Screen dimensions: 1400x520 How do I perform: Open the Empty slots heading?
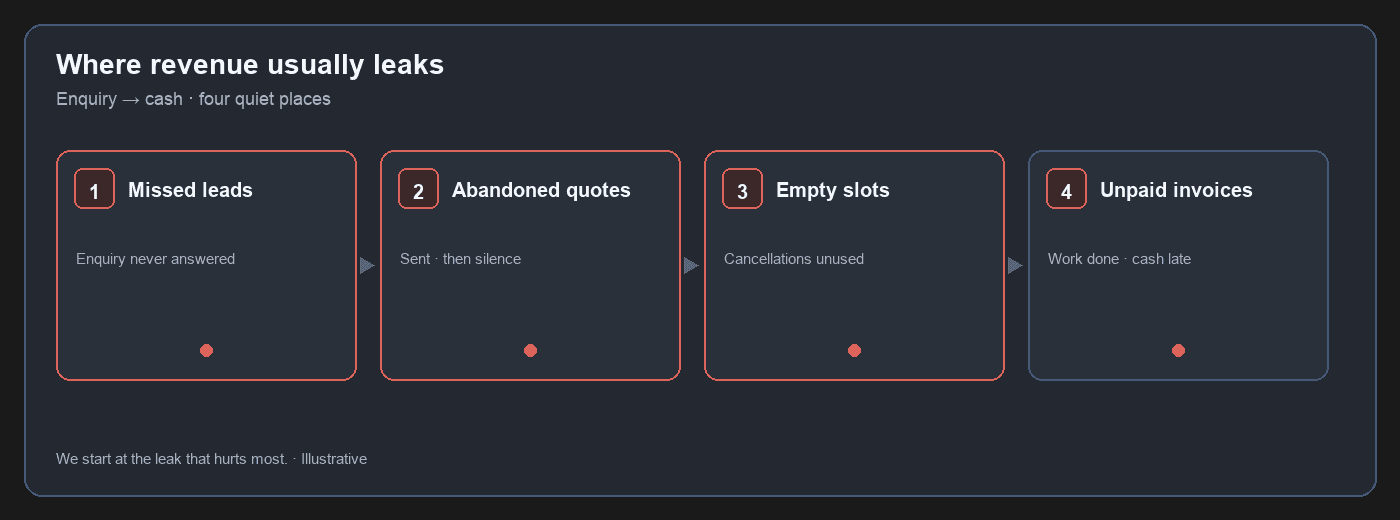832,190
